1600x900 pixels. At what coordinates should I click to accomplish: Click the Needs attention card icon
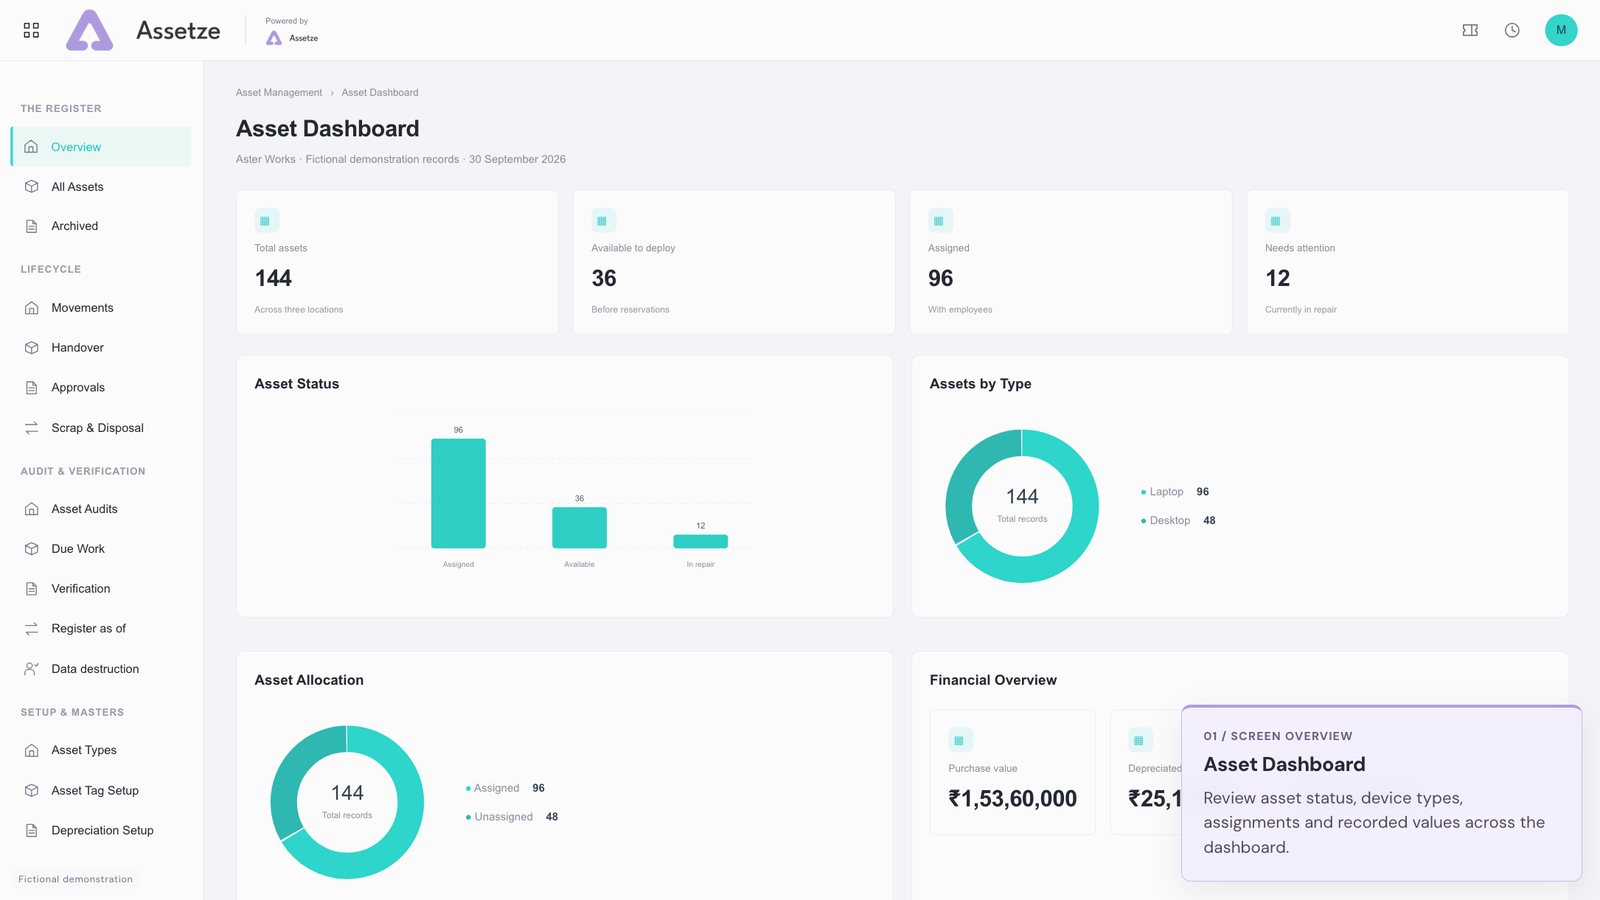[x=1277, y=221]
